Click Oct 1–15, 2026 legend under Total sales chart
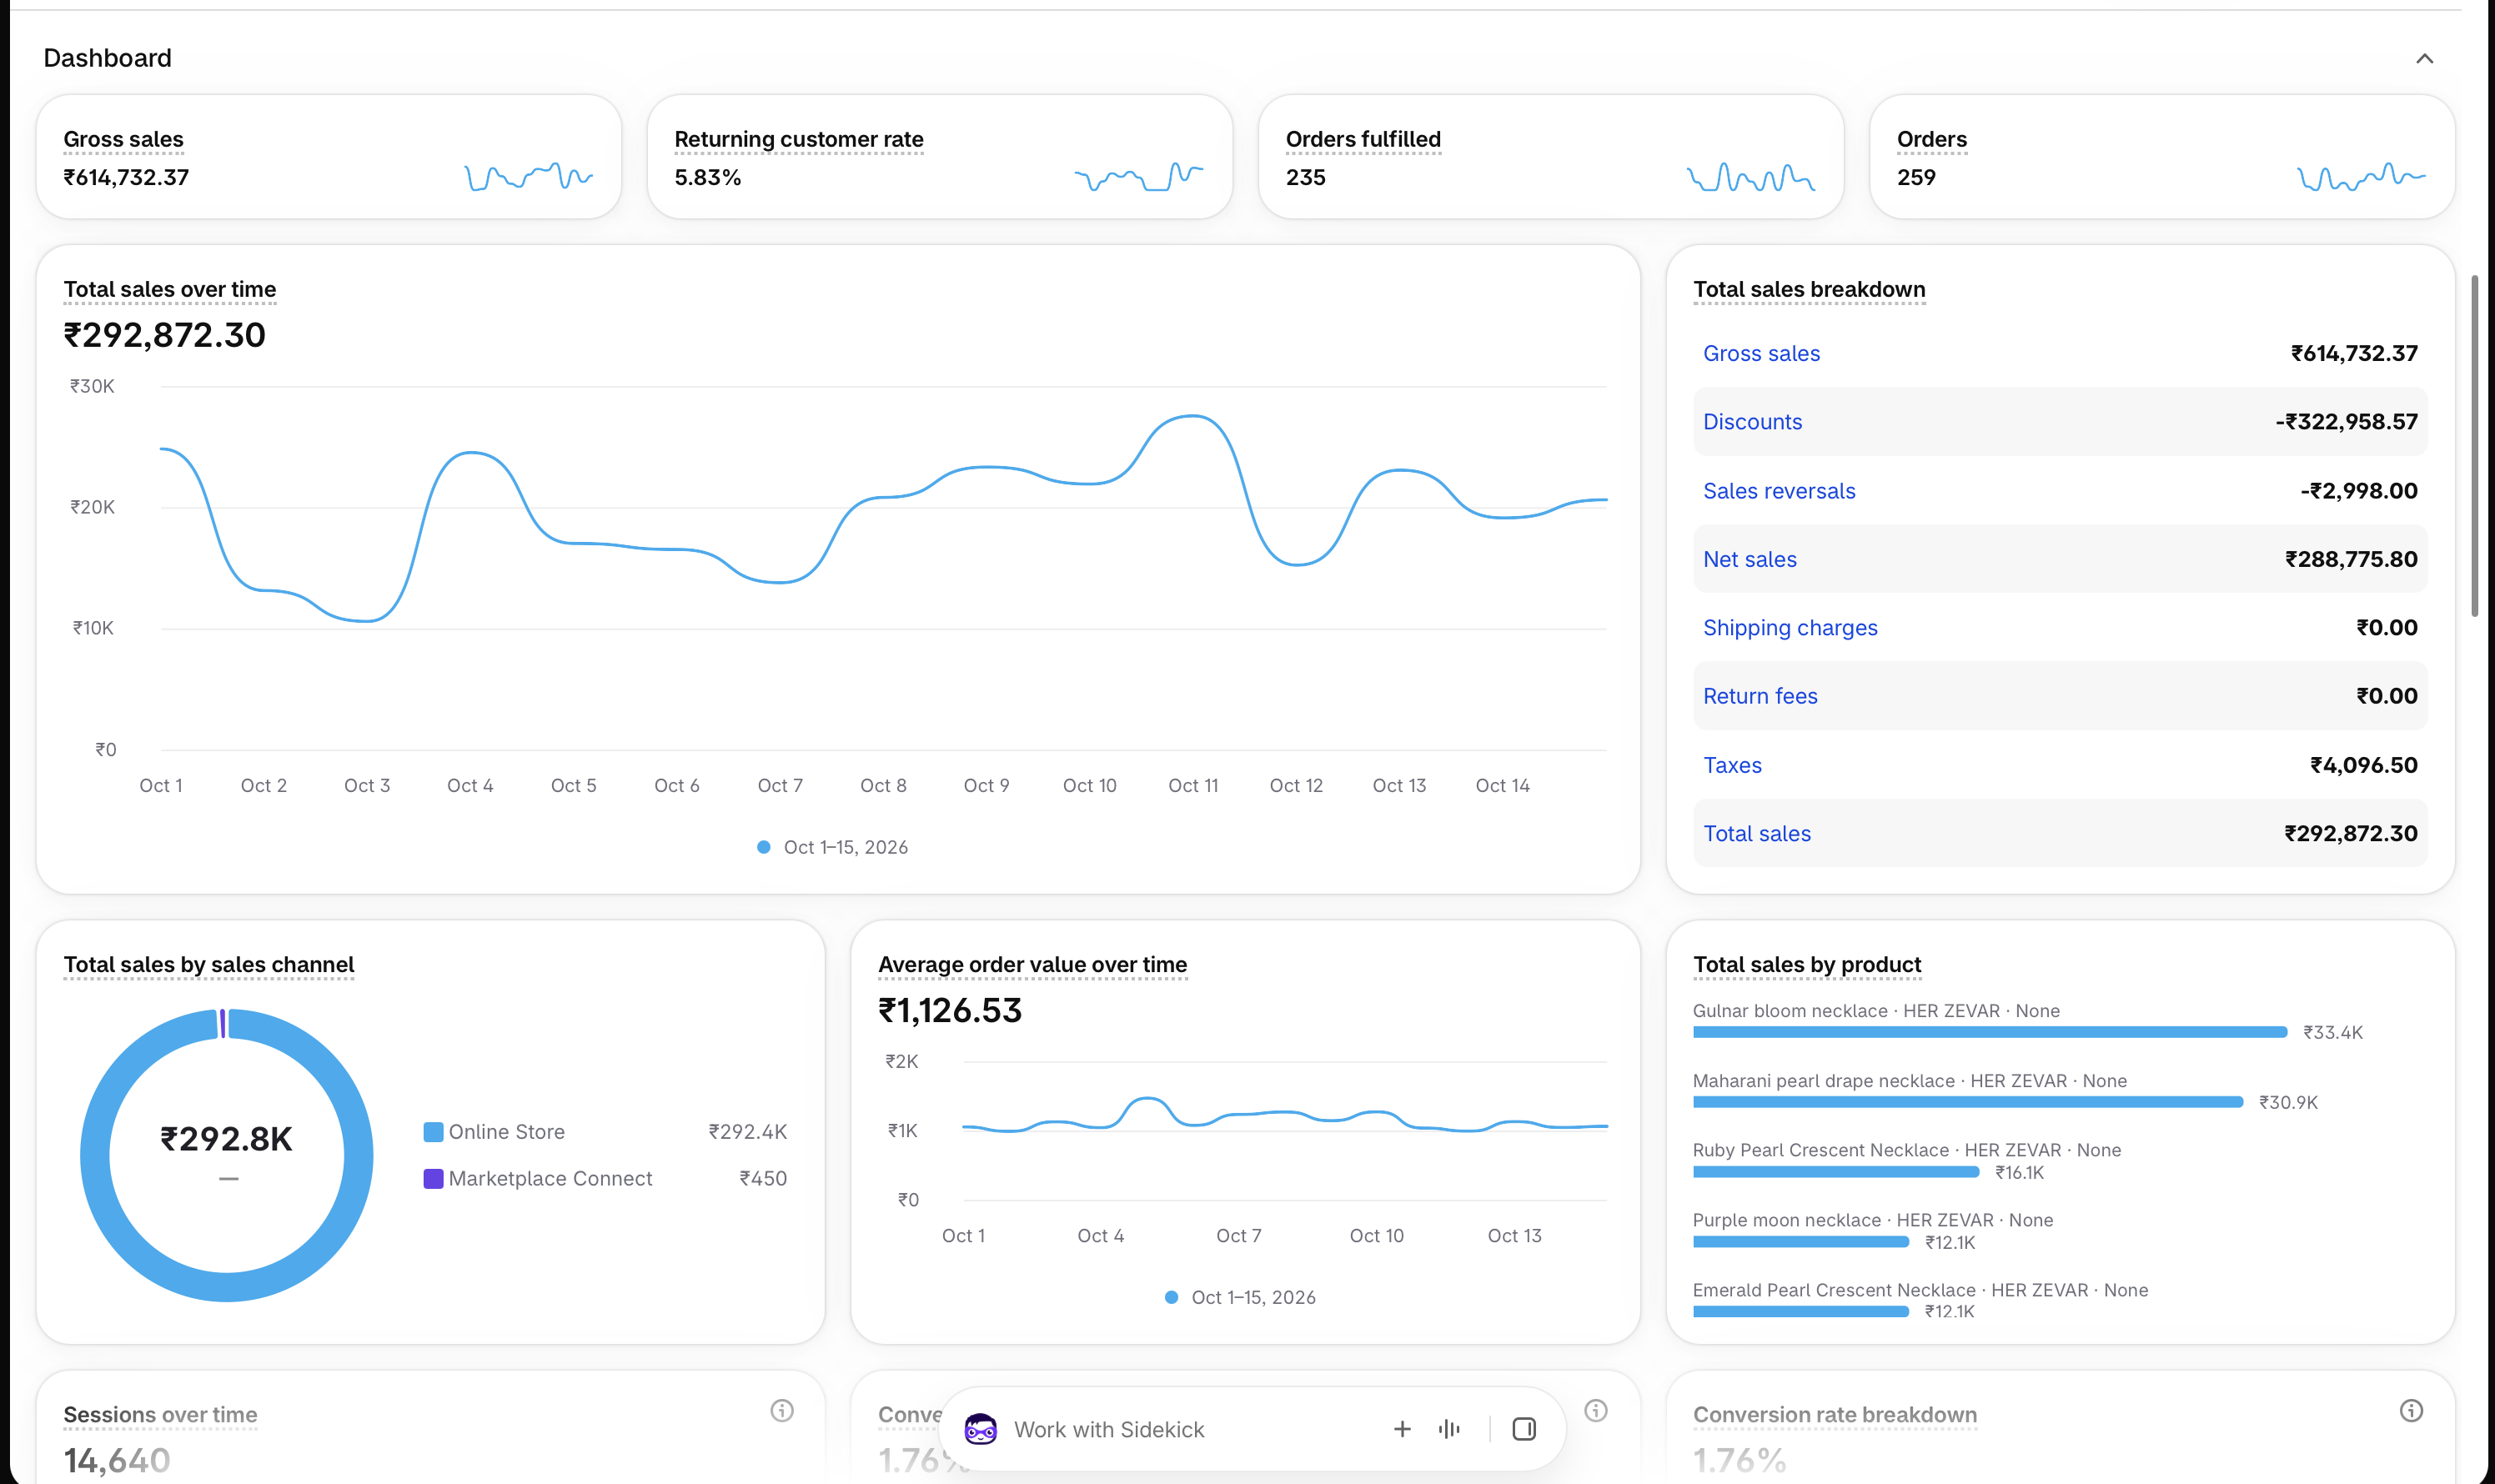 (x=833, y=847)
